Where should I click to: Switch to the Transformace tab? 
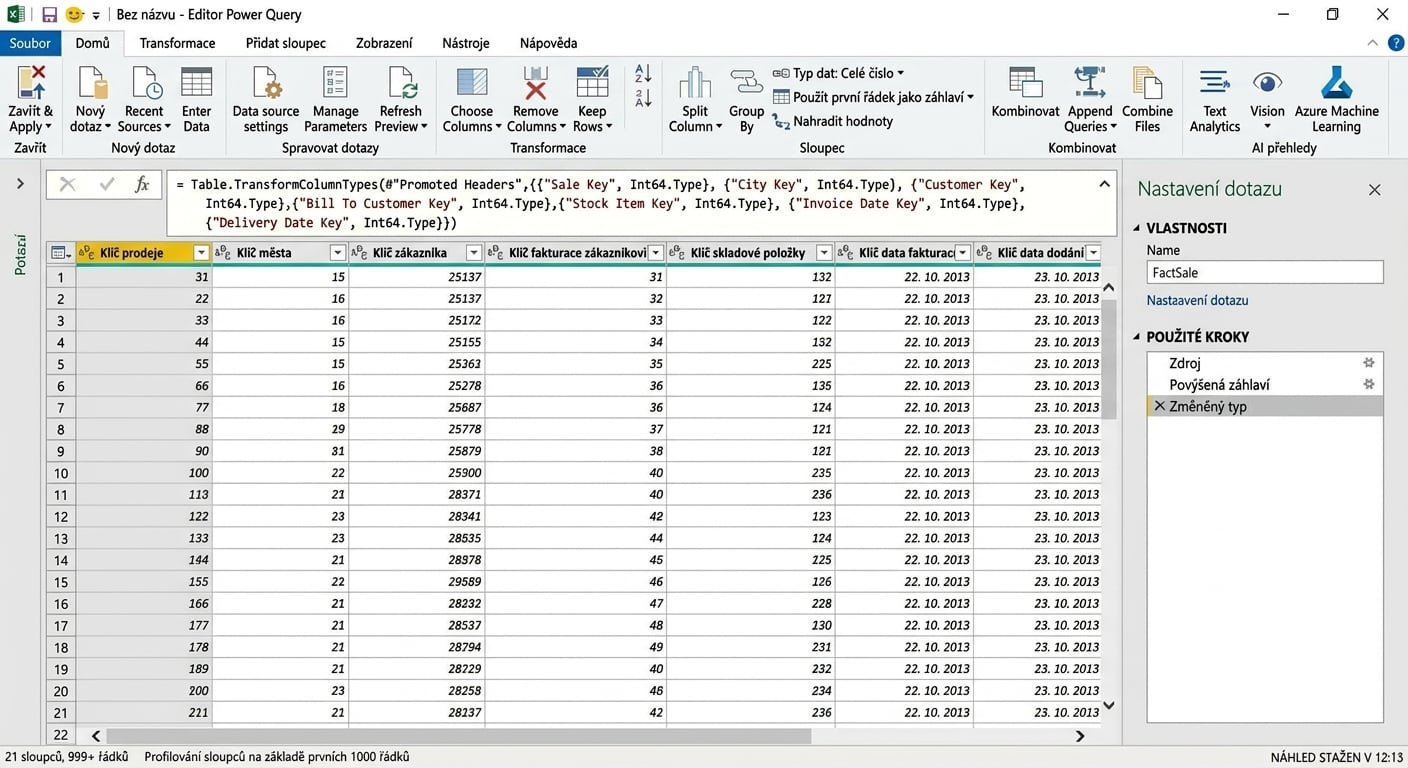point(177,43)
